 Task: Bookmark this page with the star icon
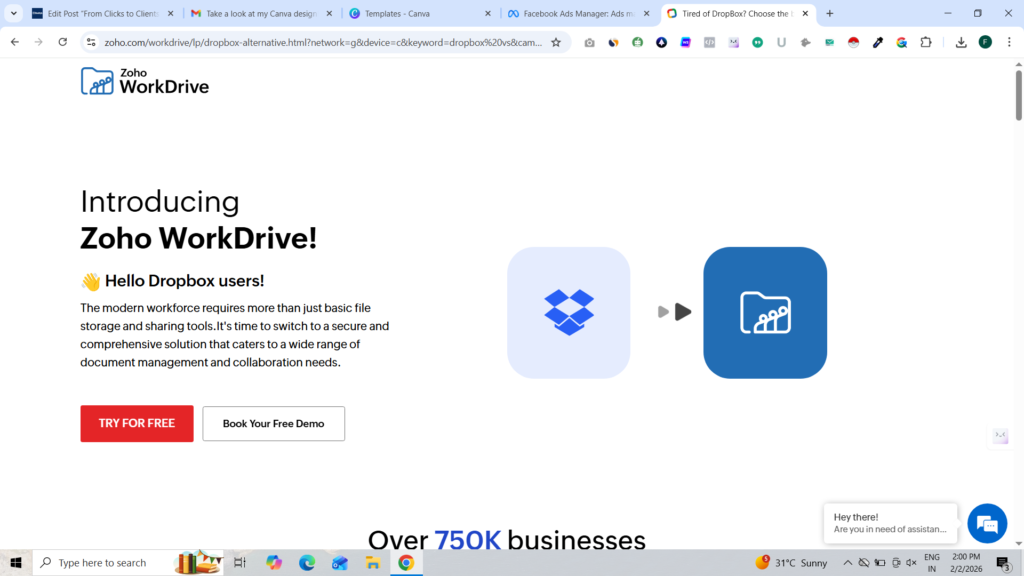tap(556, 42)
